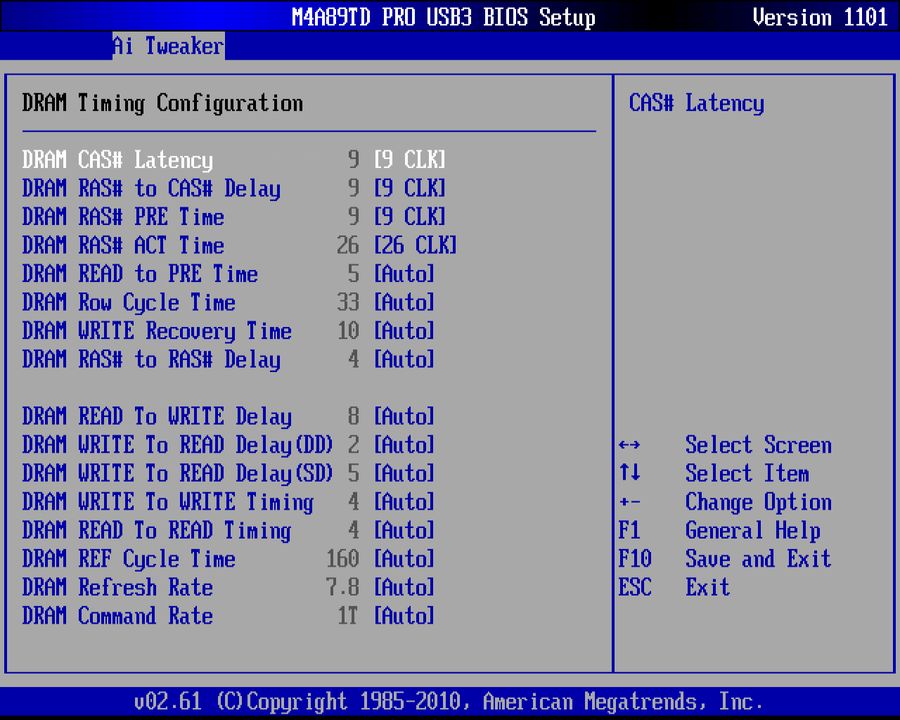Set DRAM WRITE To WRITE Timing

click(404, 502)
